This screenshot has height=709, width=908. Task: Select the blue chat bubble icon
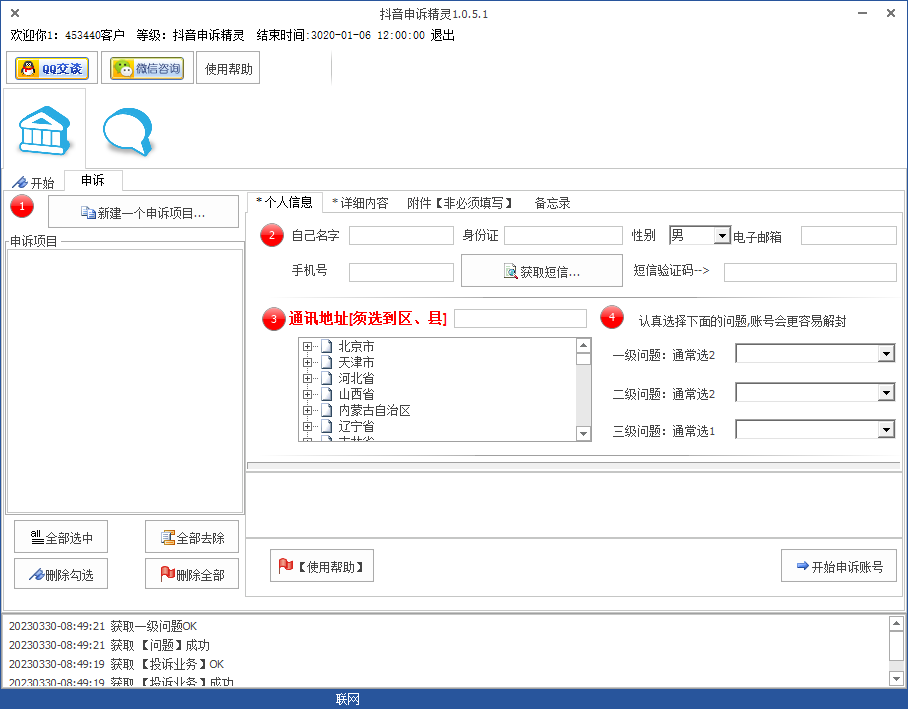[x=128, y=131]
